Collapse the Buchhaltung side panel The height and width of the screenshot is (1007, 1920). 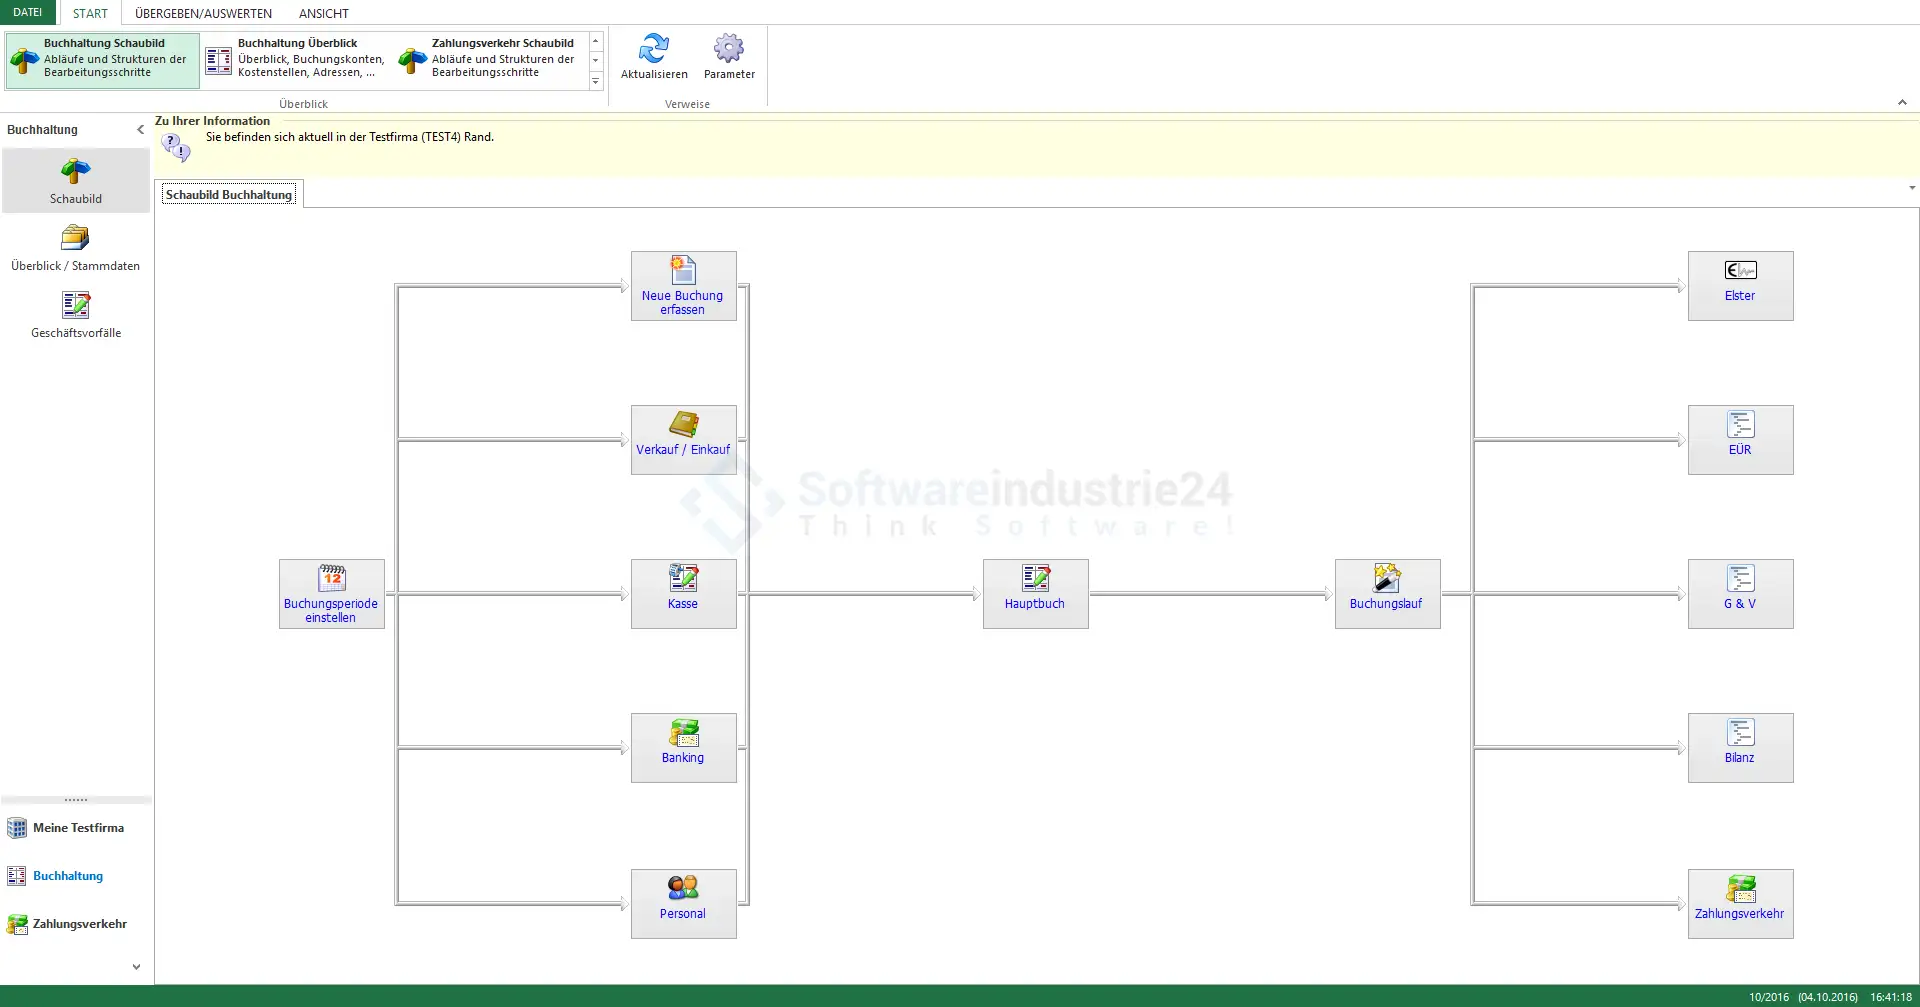pyautogui.click(x=140, y=129)
